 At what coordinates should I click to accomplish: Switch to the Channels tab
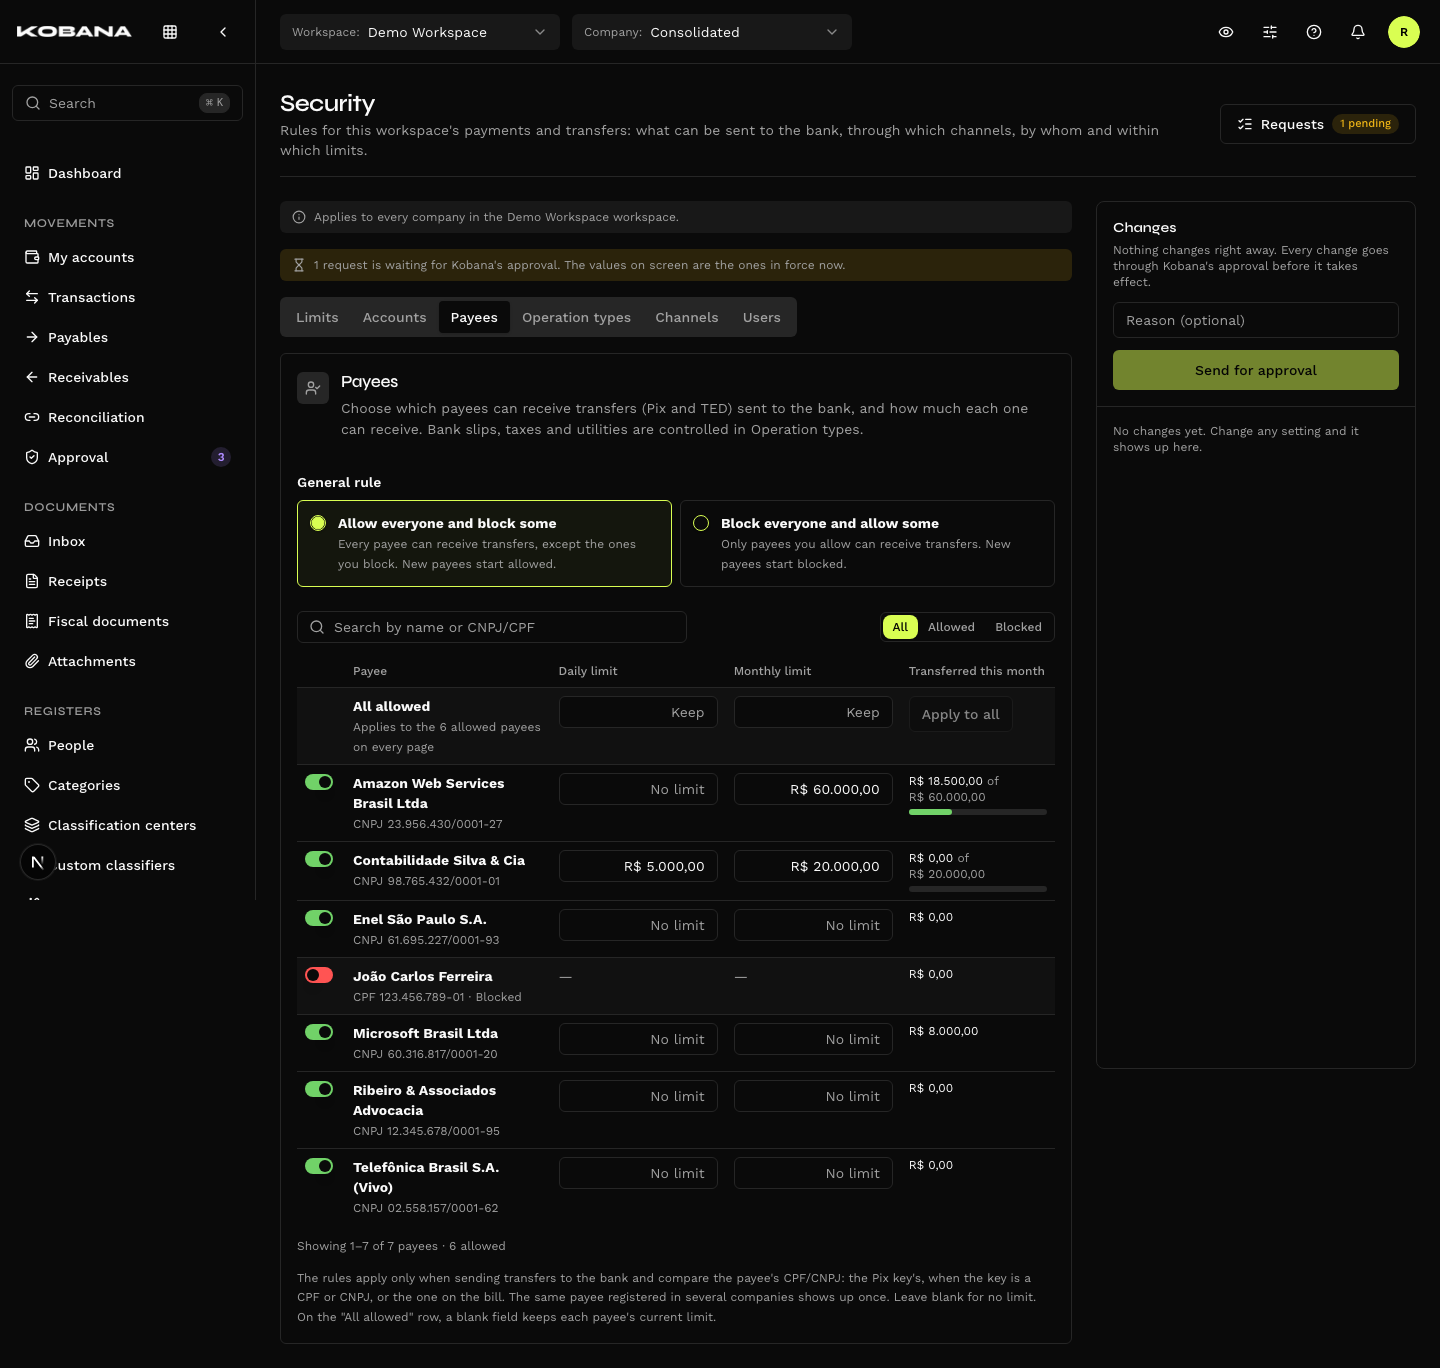pos(687,317)
